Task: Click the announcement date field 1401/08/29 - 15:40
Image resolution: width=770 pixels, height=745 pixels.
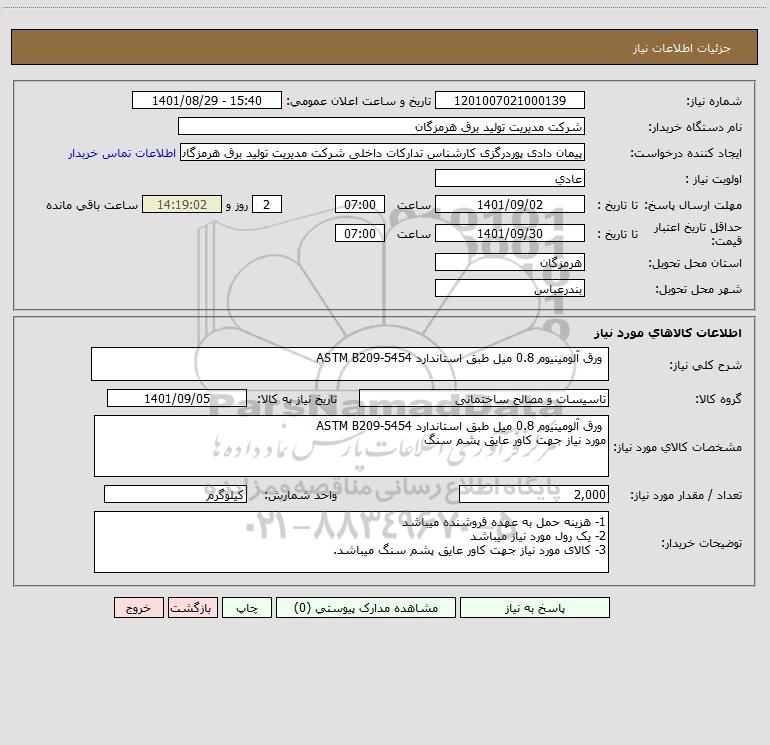Action: [x=207, y=100]
